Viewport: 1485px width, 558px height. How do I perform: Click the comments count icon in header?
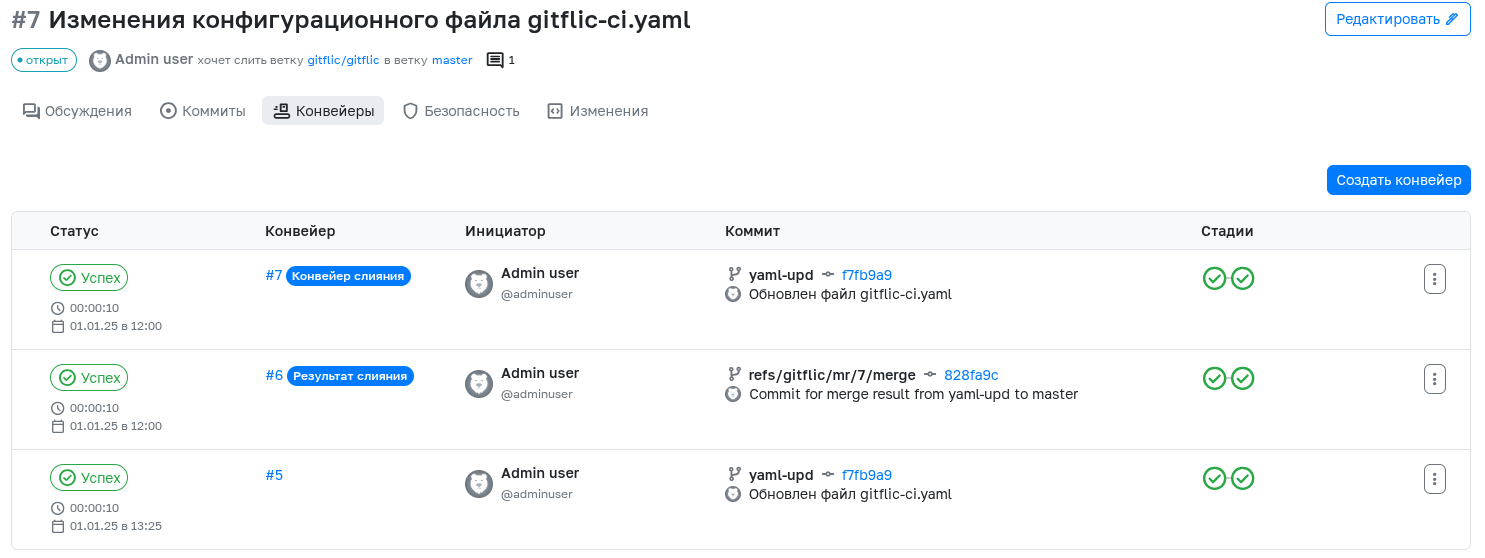[x=495, y=60]
